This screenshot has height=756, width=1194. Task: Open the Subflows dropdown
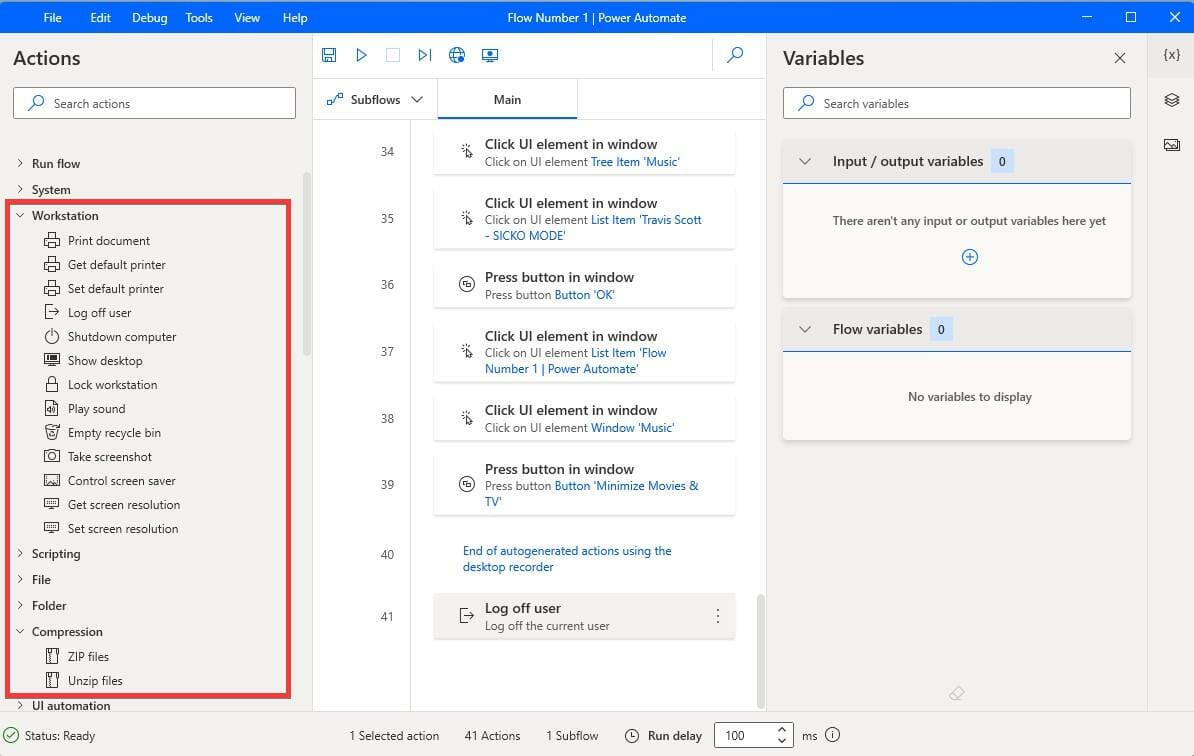[x=375, y=100]
